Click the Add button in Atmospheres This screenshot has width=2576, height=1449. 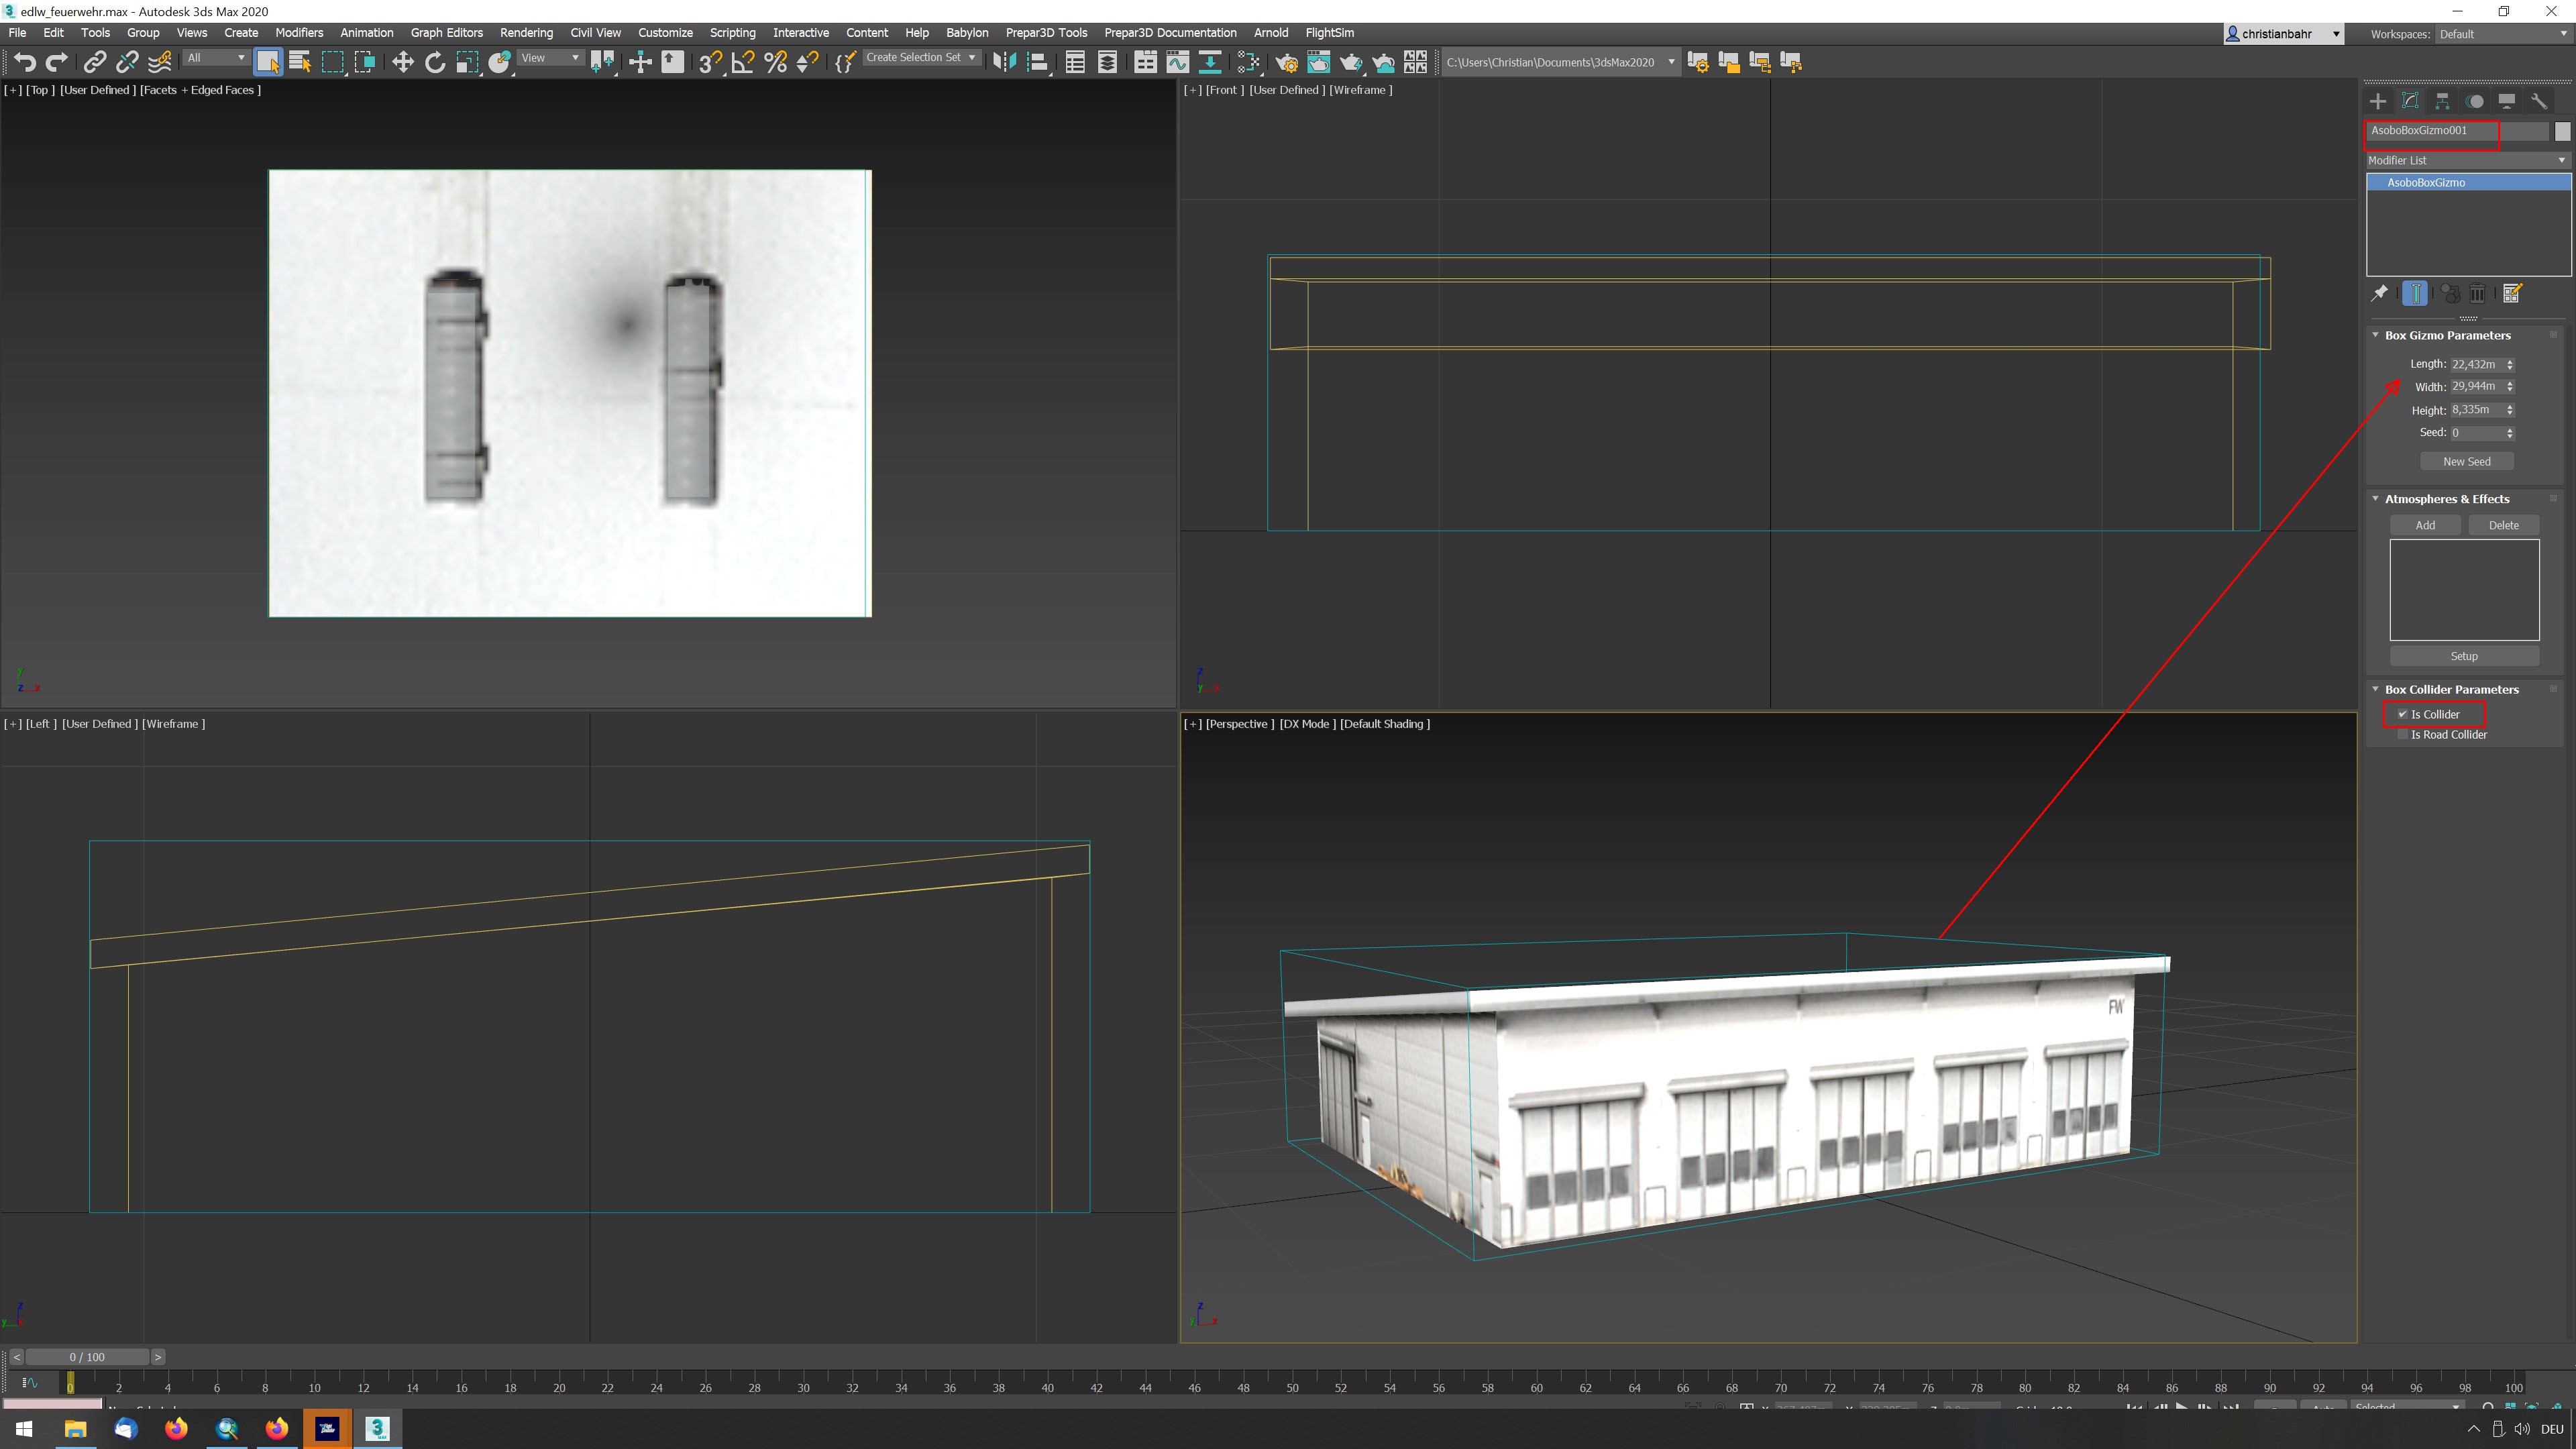pyautogui.click(x=2425, y=525)
